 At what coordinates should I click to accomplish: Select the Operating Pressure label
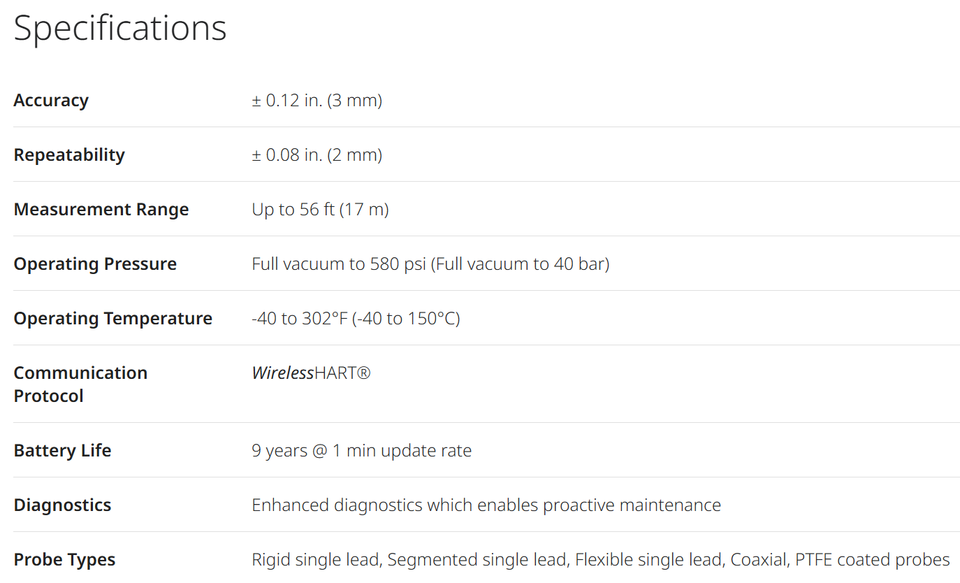pos(95,264)
